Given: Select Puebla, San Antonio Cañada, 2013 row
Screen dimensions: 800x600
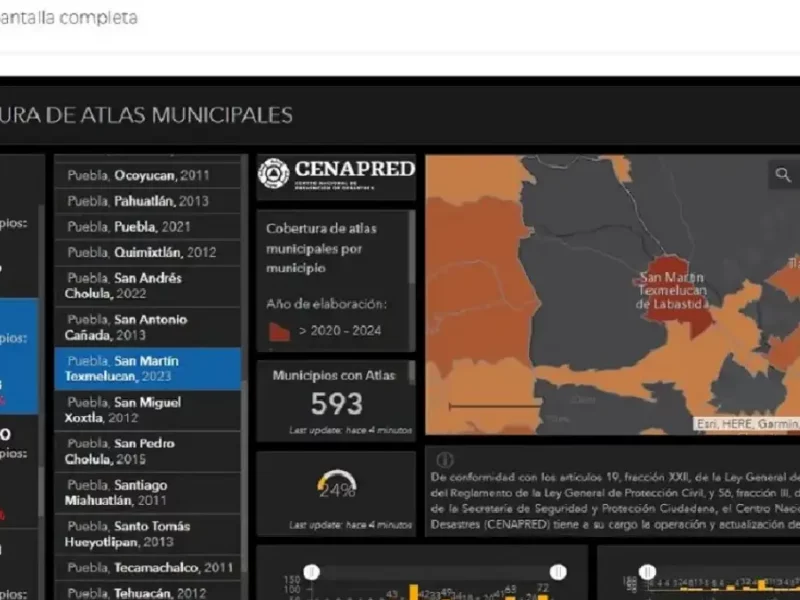Looking at the screenshot, I should [x=147, y=327].
